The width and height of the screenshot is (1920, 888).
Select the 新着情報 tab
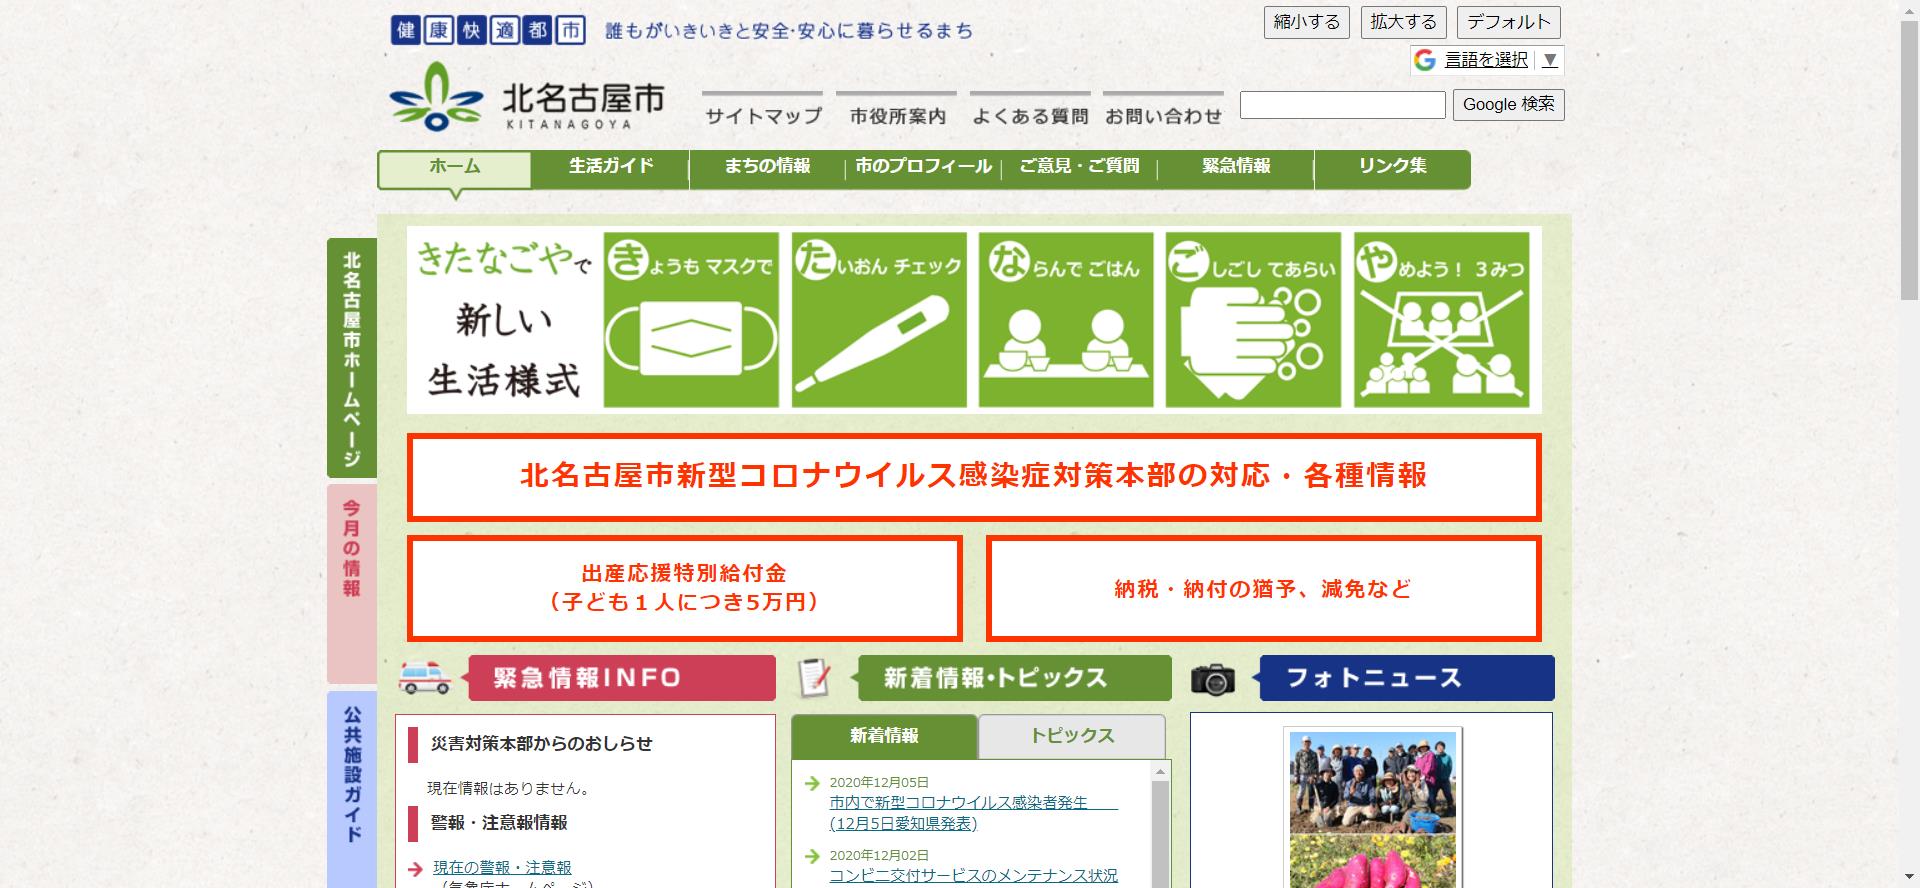(884, 736)
